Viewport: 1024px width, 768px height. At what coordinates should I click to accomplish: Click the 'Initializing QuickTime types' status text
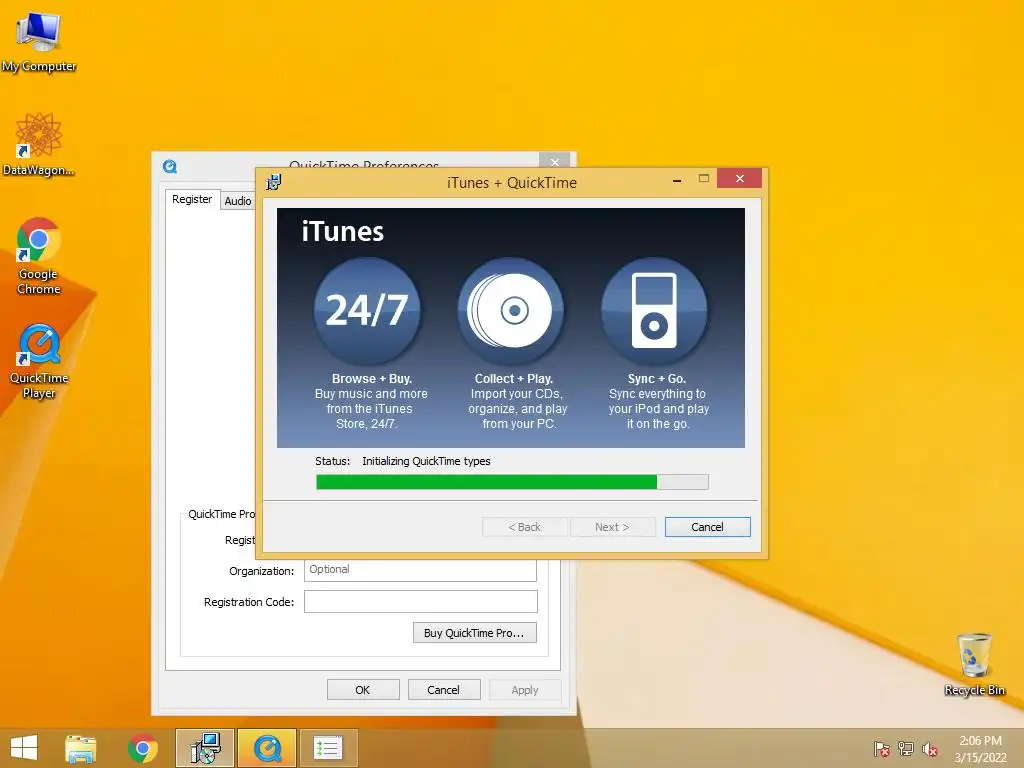(x=426, y=461)
